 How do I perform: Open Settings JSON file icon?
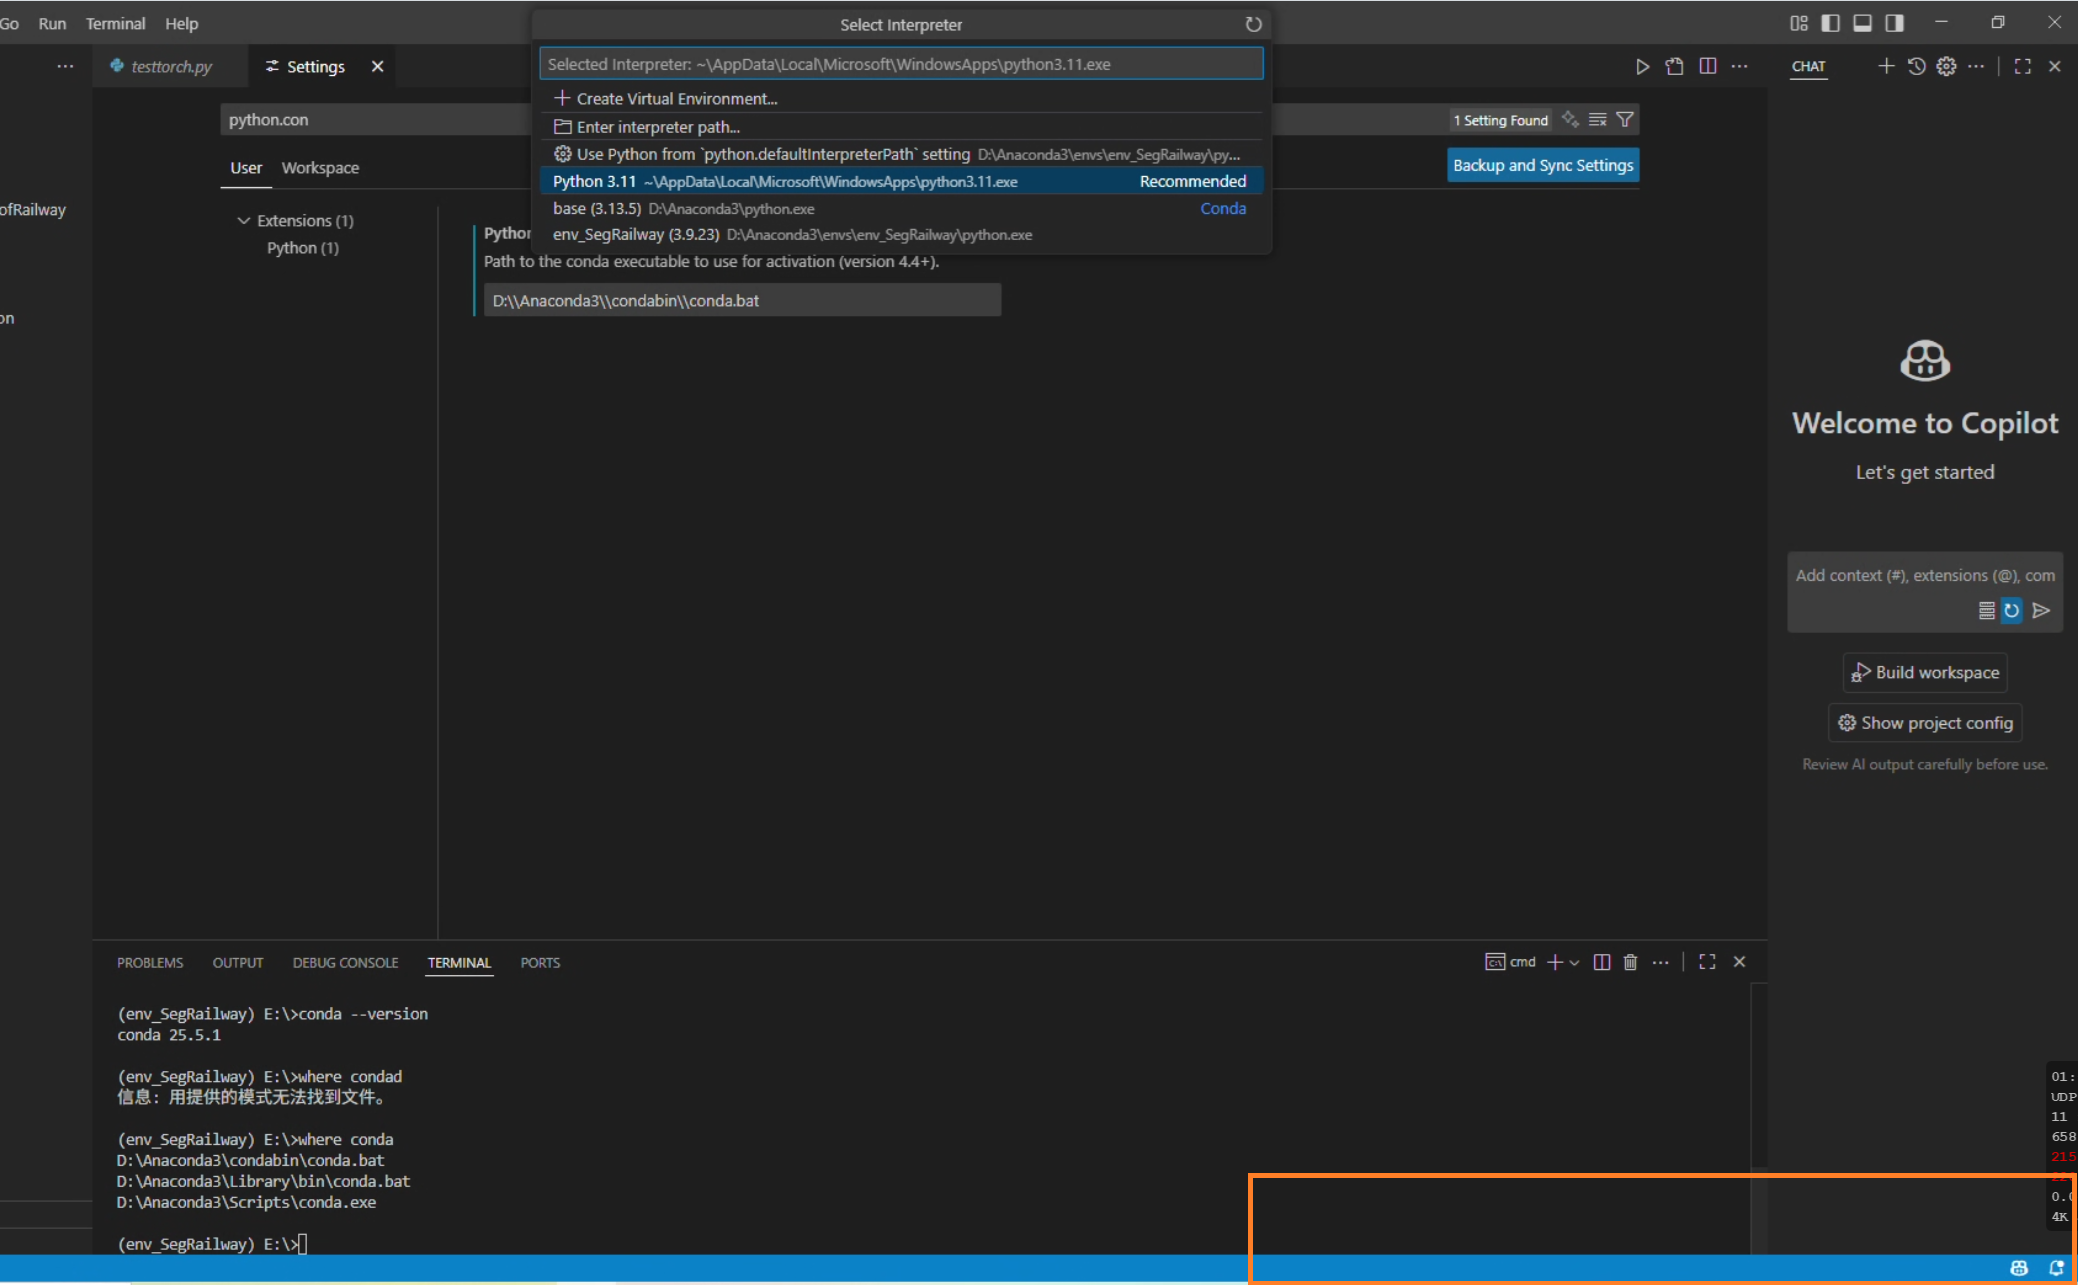1675,66
